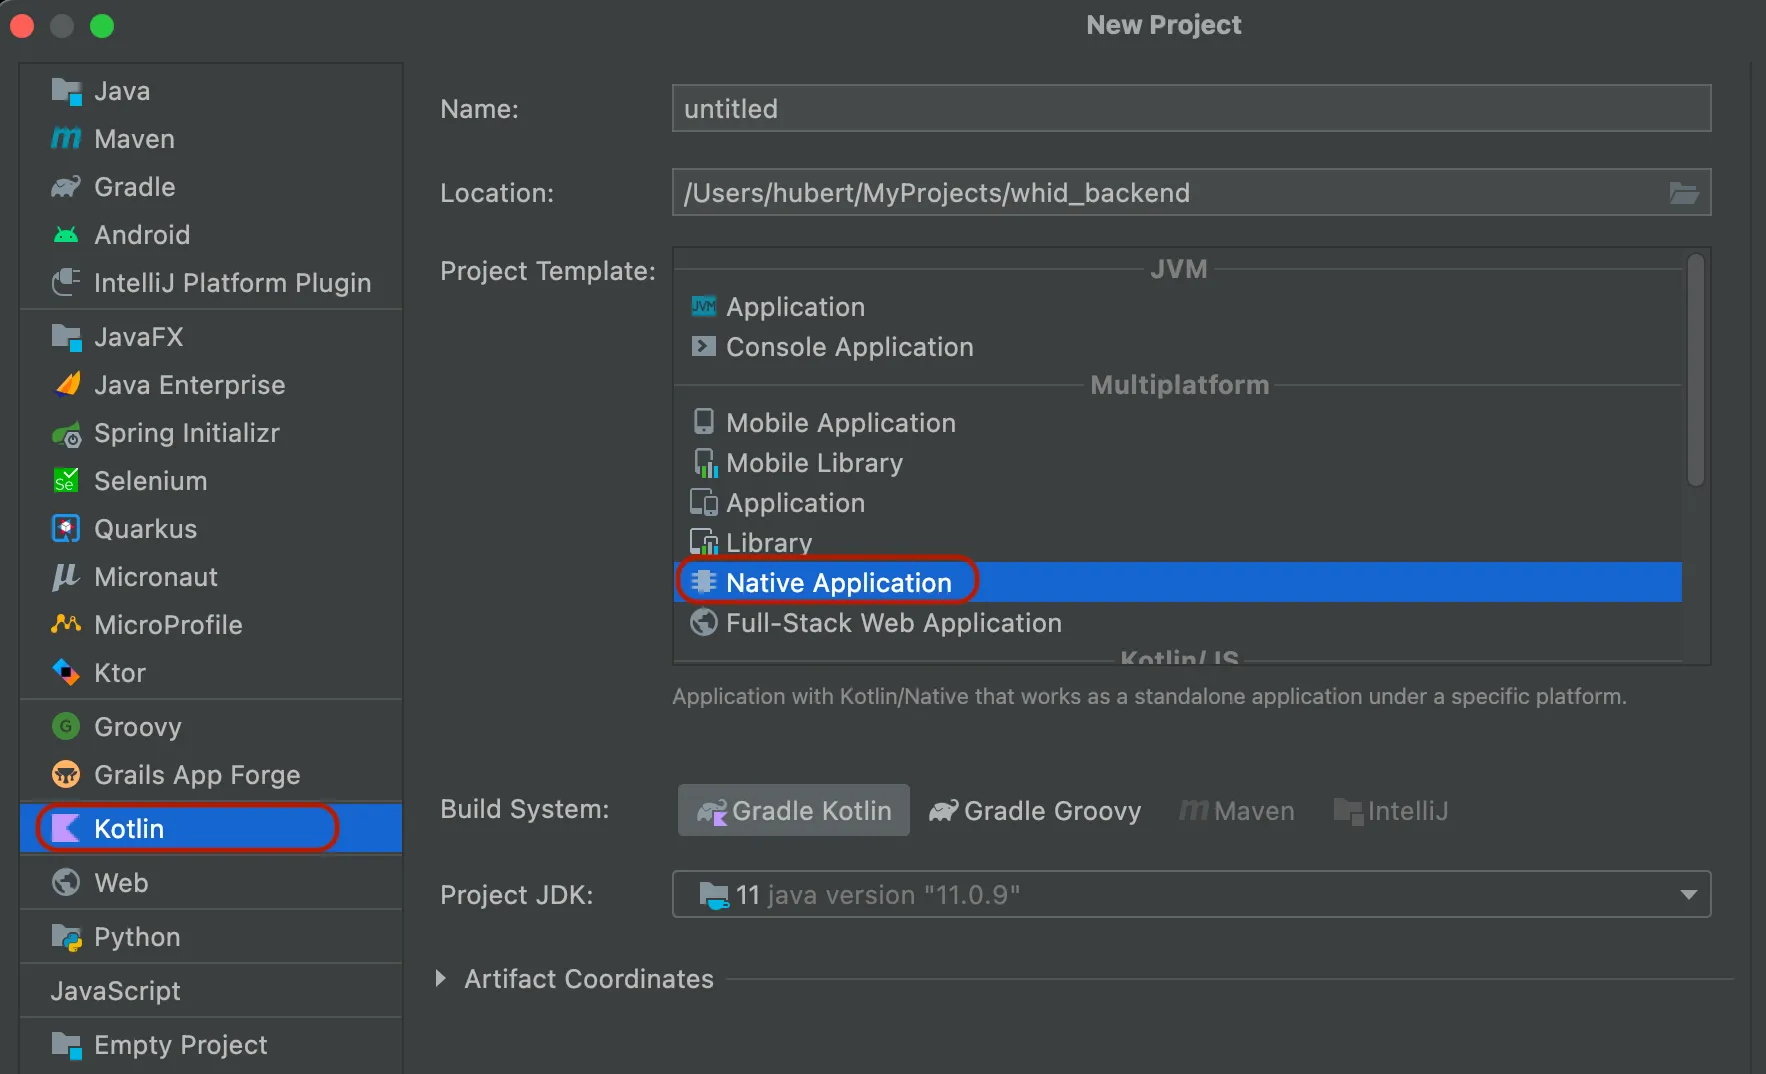
Task: Click the MicroProfile icon
Action: [x=66, y=625]
